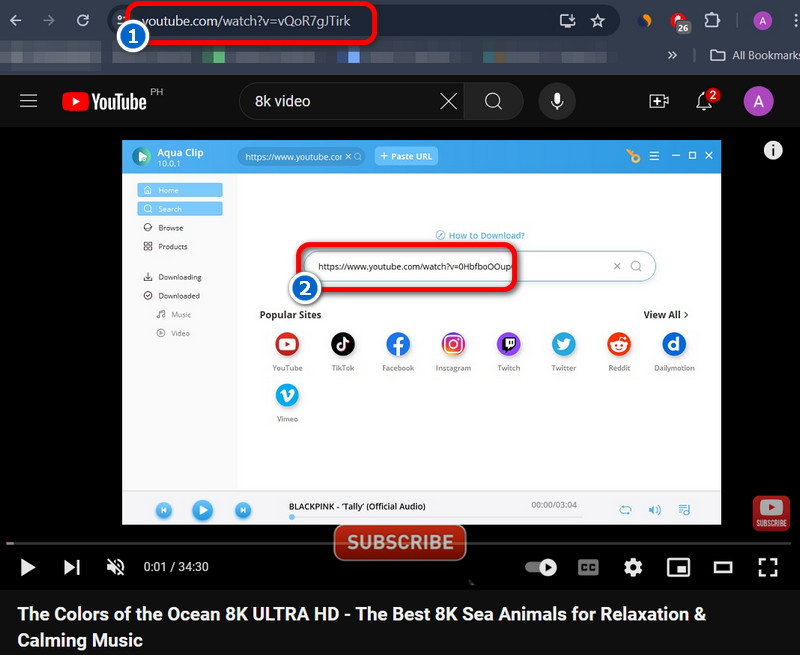Open the browser Extensions puzzle icon
The image size is (800, 655).
(x=712, y=20)
